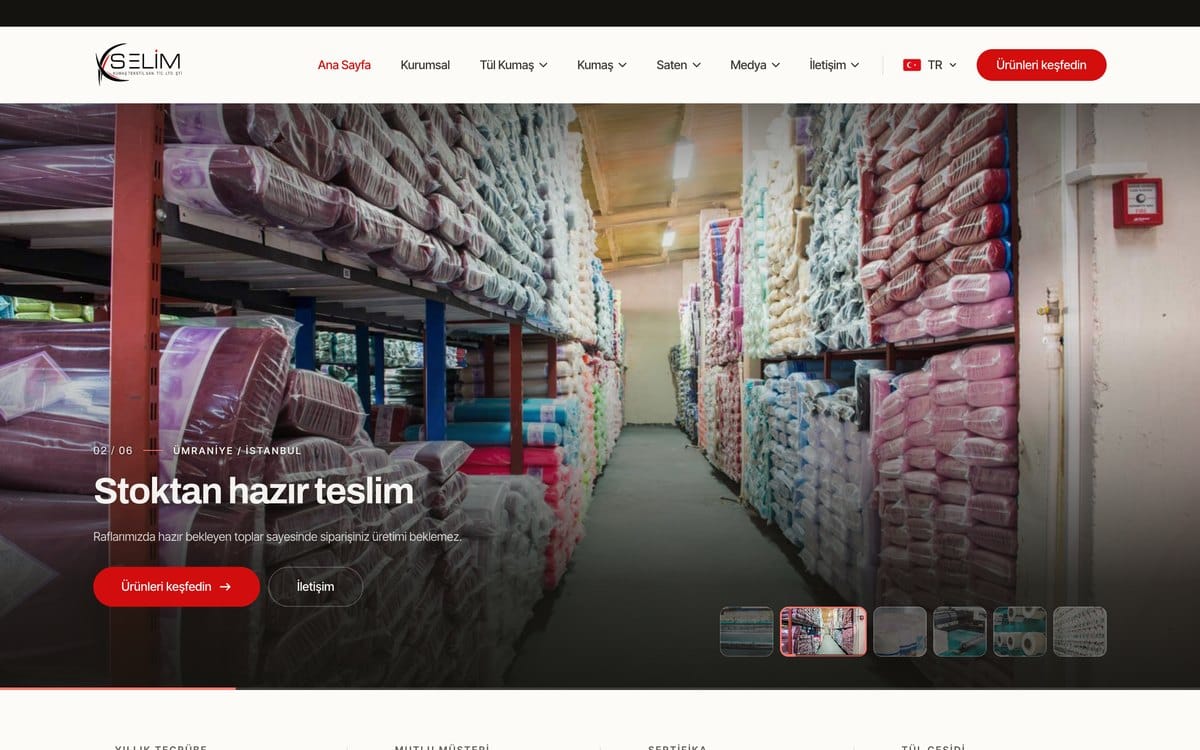This screenshot has width=1200, height=750.
Task: Expand the İletişim dropdown in navbar
Action: point(834,65)
